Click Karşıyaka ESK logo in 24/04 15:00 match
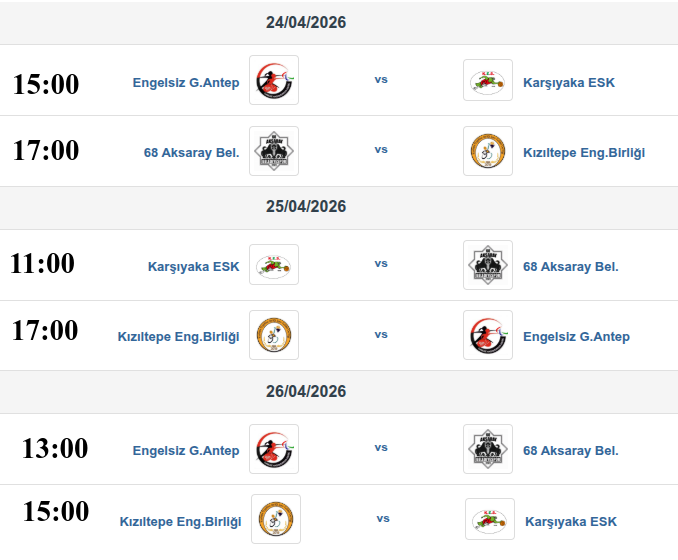Image resolution: width=678 pixels, height=560 pixels. [x=488, y=81]
